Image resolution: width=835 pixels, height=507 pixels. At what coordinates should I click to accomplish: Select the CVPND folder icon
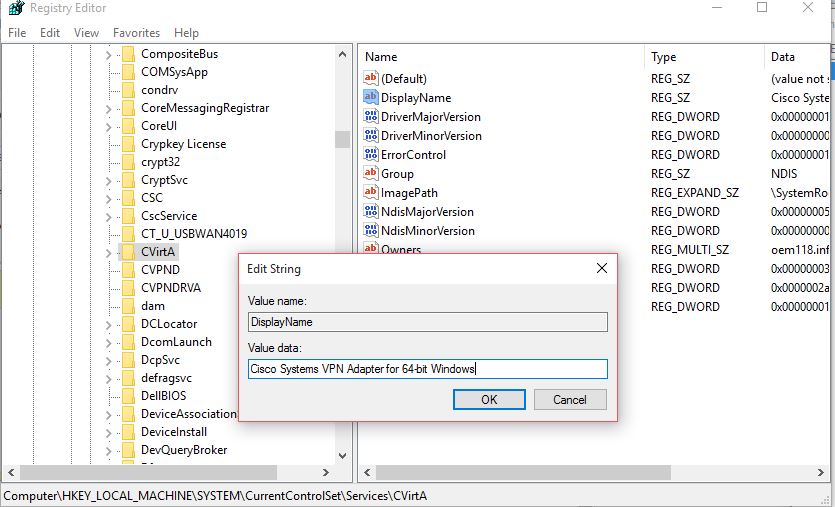click(x=128, y=270)
